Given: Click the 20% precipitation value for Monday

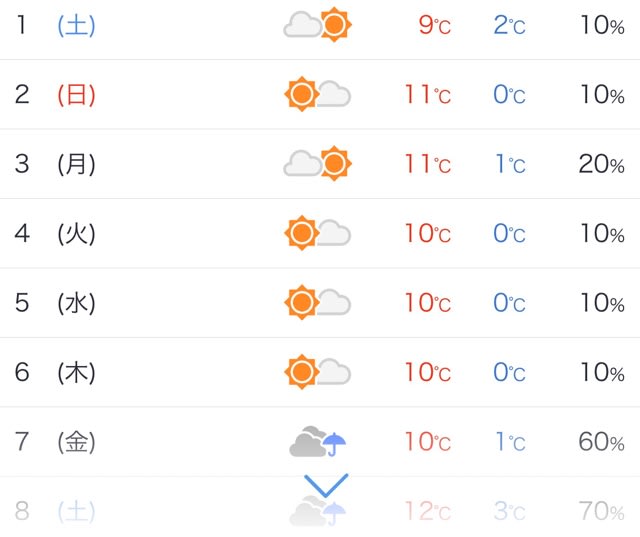Looking at the screenshot, I should (602, 164).
